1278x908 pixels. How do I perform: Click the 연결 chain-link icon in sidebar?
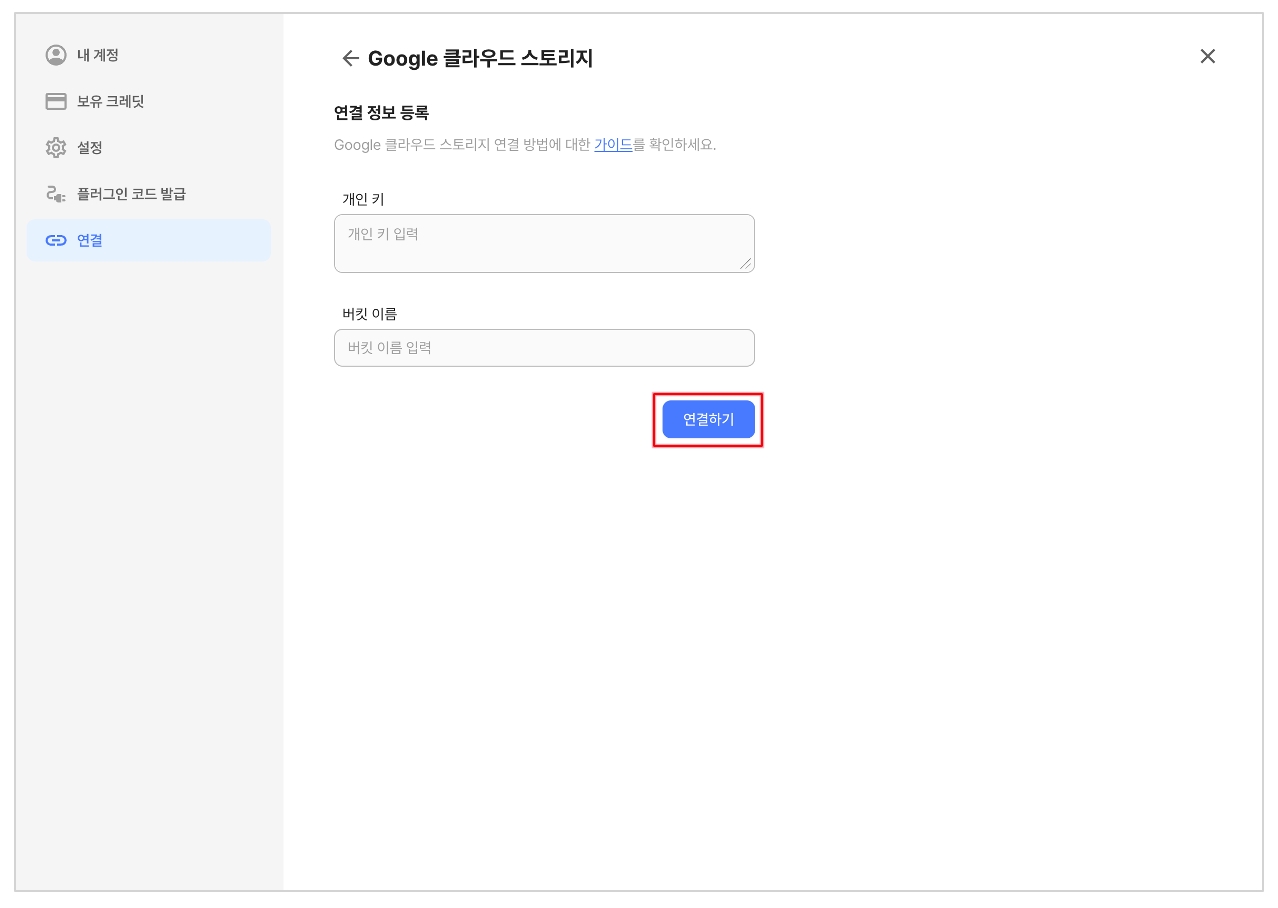tap(56, 240)
